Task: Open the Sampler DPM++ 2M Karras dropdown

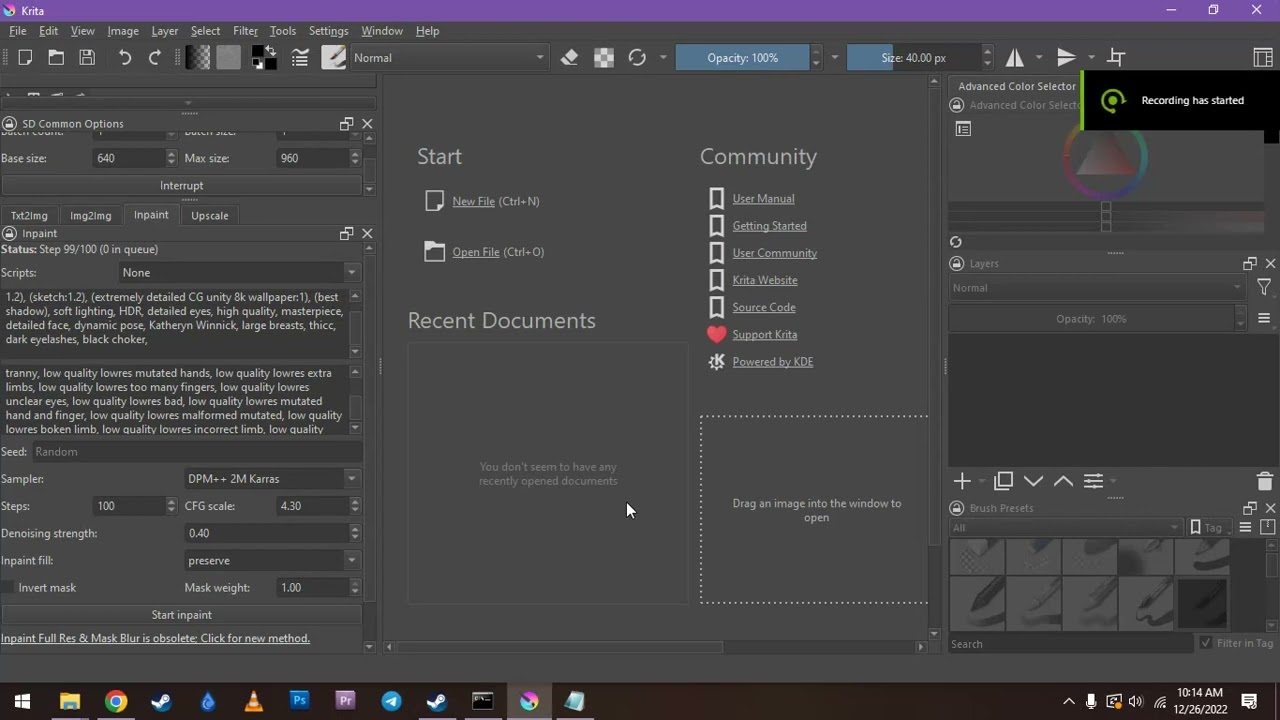Action: (x=272, y=479)
